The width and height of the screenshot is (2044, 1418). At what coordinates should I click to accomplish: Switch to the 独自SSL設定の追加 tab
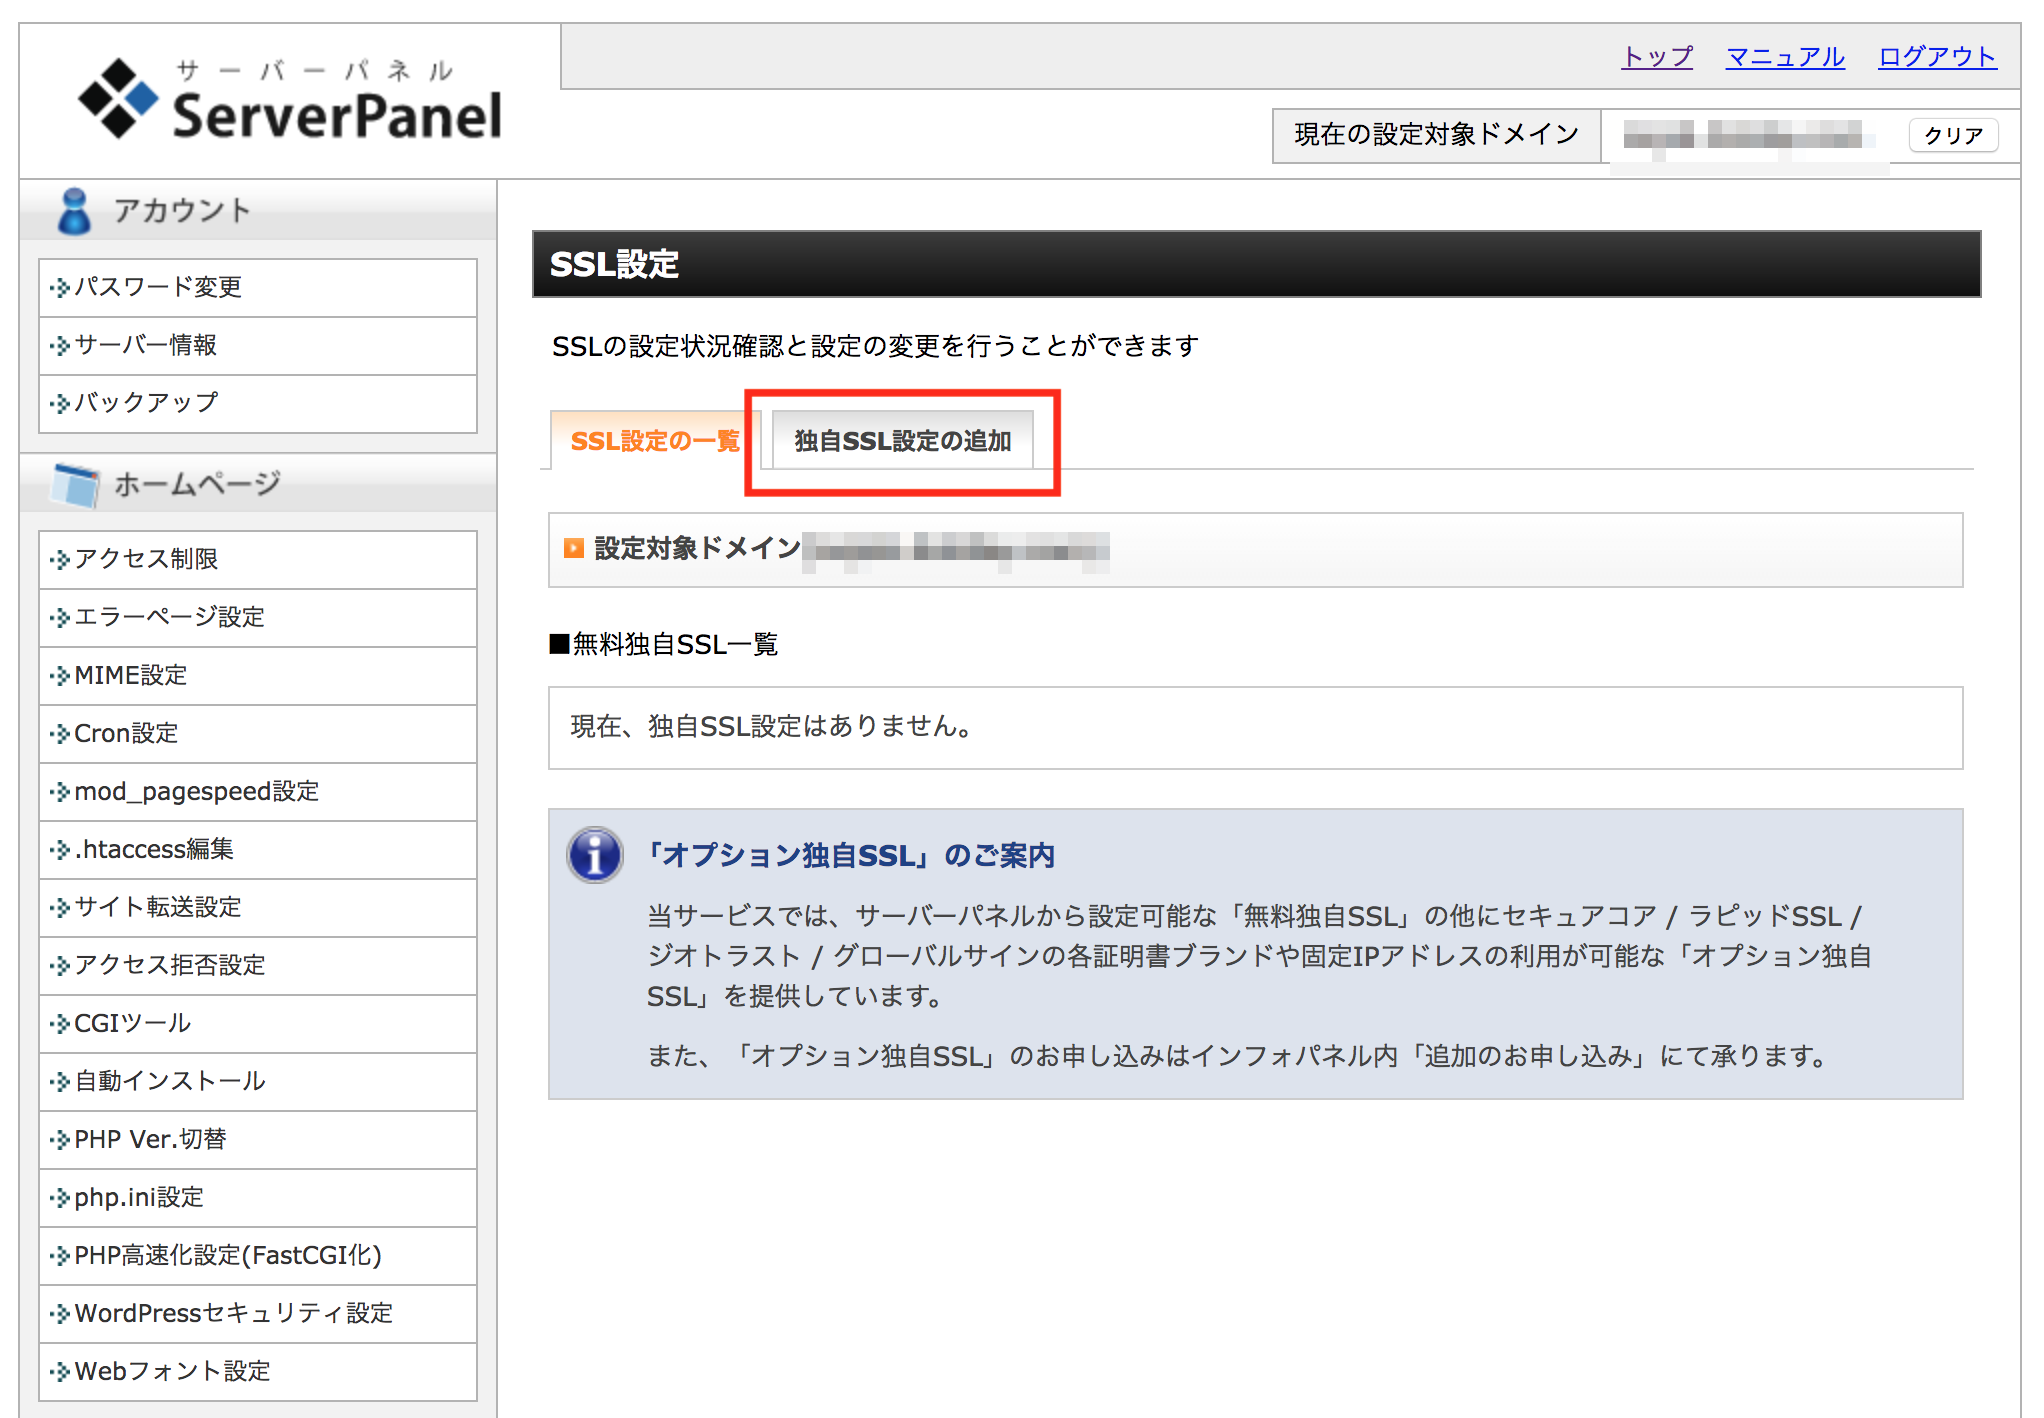(903, 439)
